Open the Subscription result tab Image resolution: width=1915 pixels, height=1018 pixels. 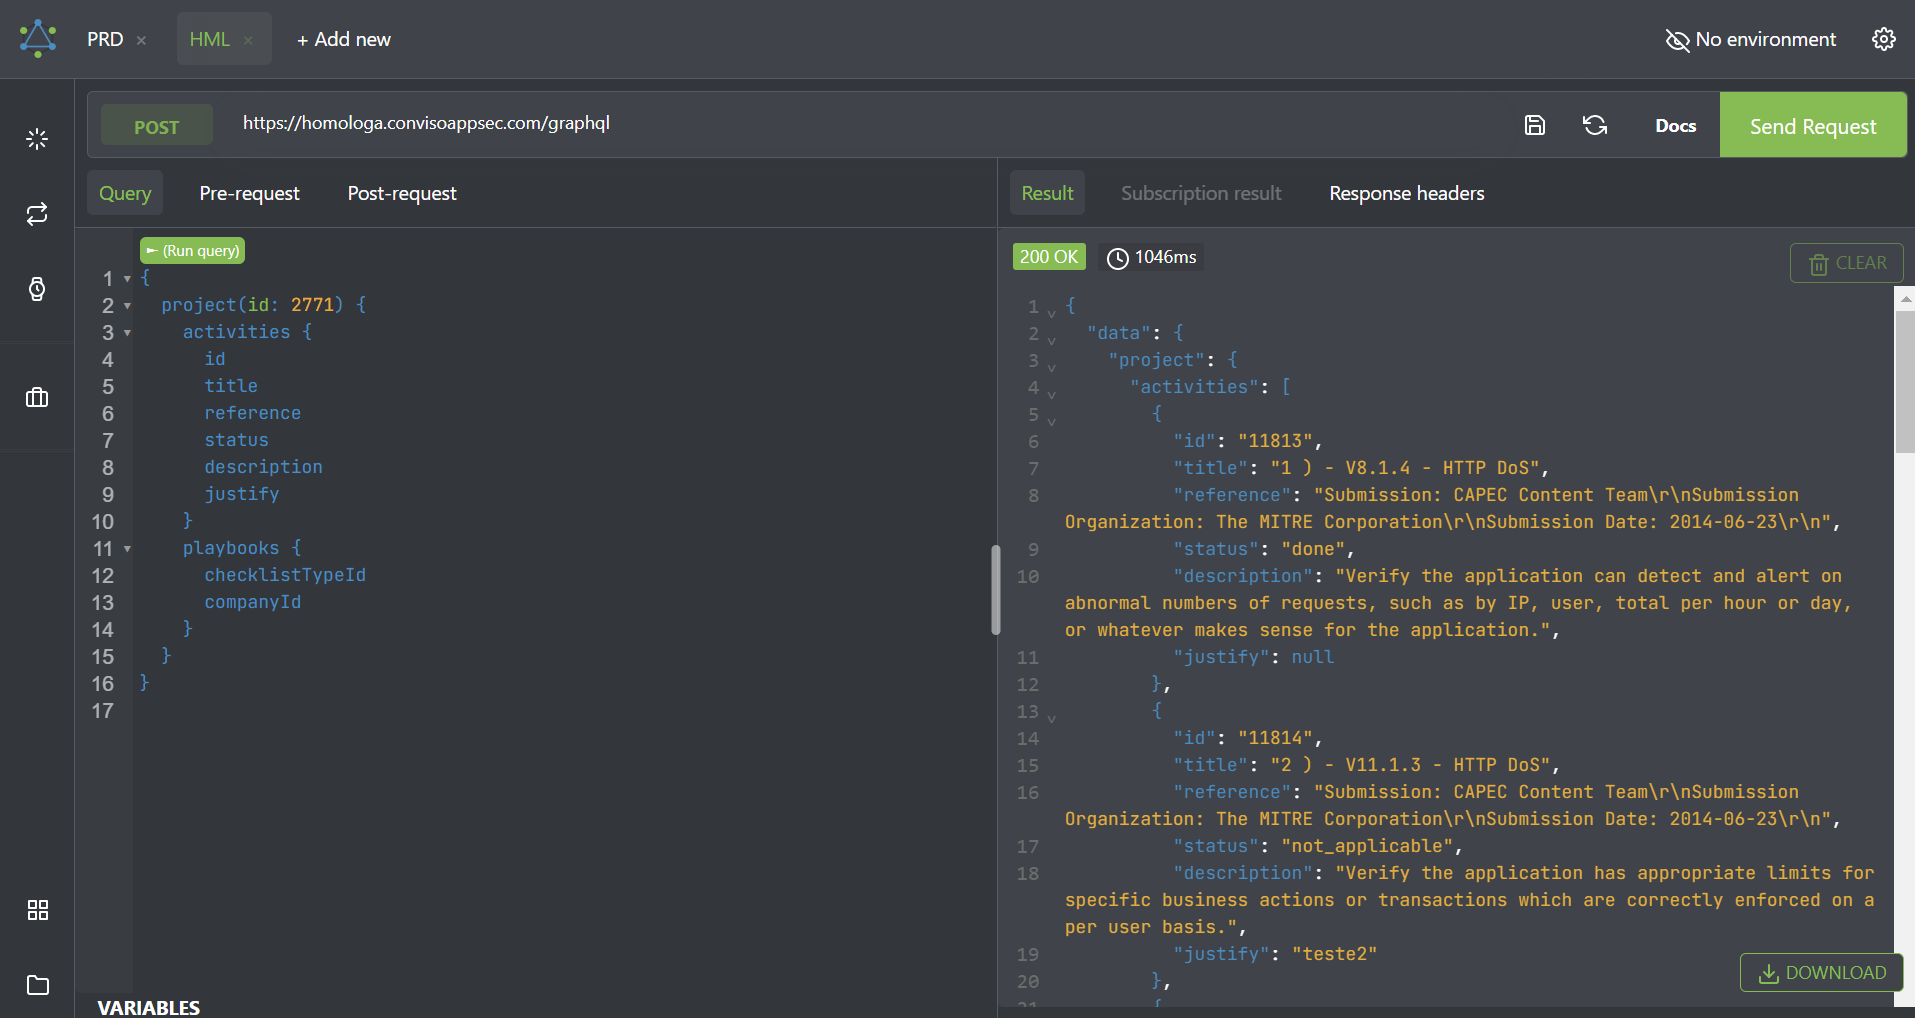point(1201,193)
